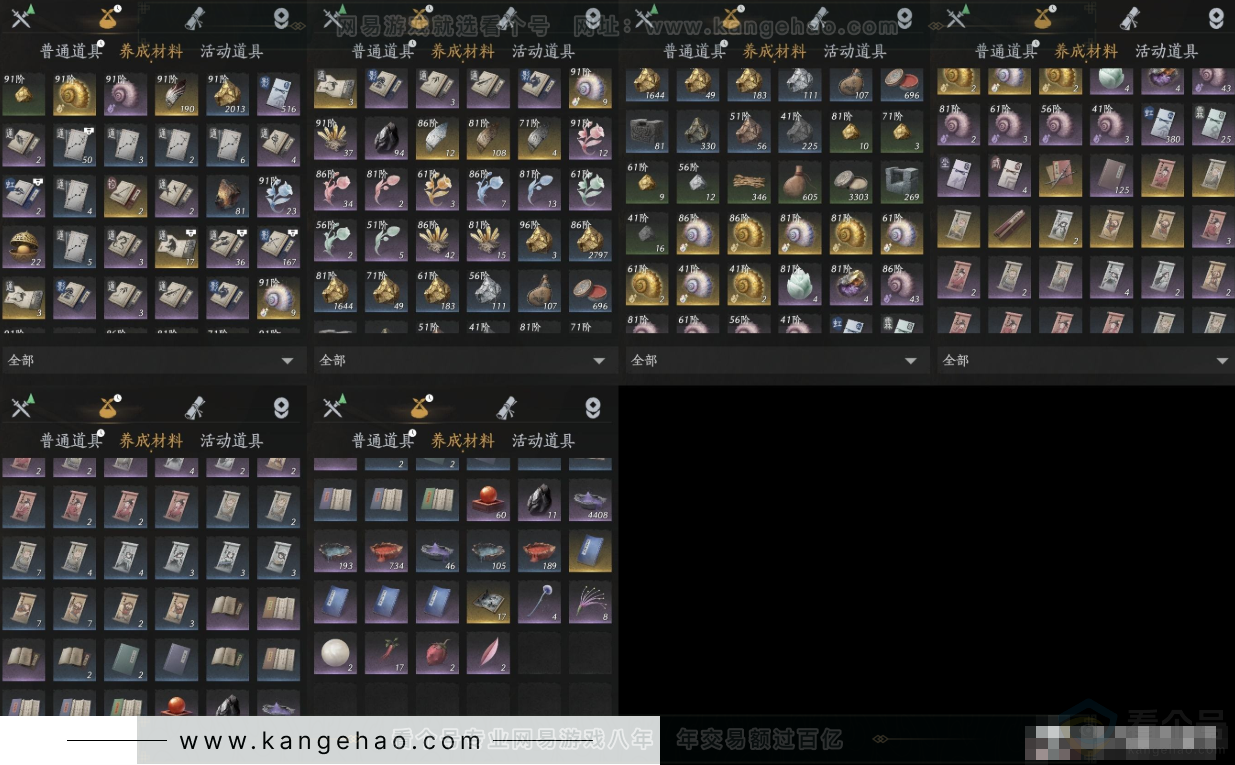The image size is (1235, 765).
Task: Click crossed swords icon in top-left panel
Action: tap(23, 17)
